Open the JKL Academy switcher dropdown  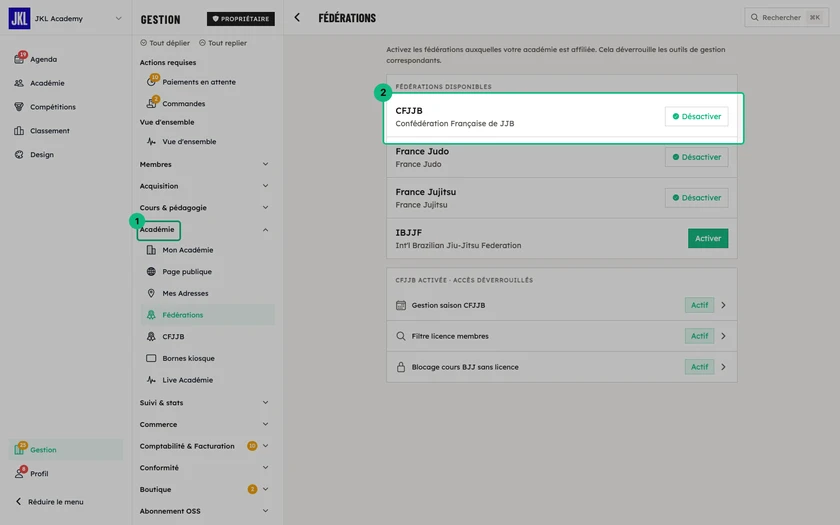tap(118, 18)
